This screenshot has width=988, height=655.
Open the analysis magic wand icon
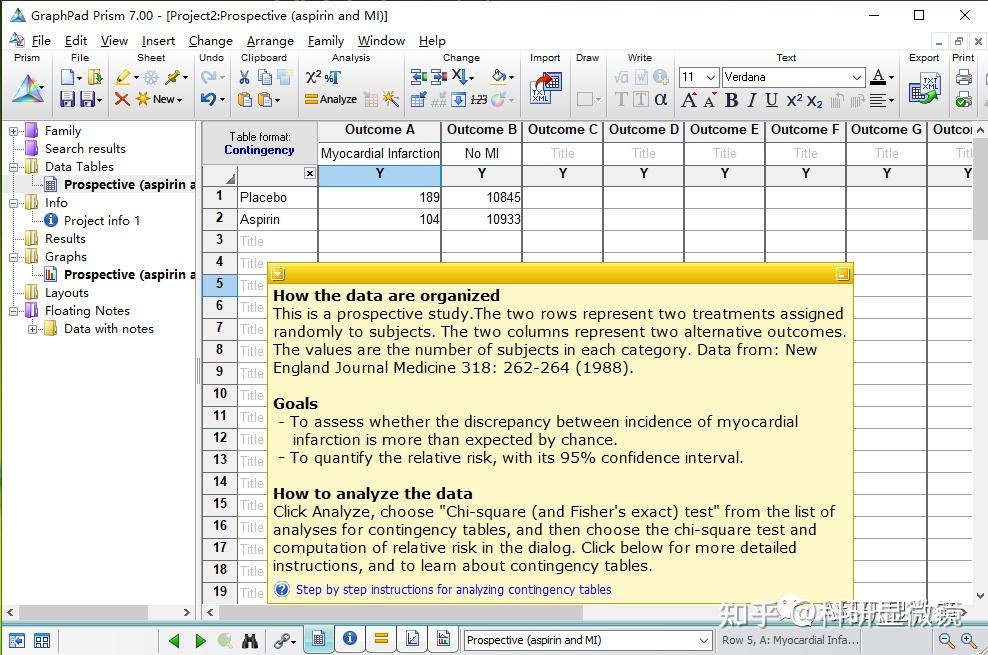[x=391, y=99]
